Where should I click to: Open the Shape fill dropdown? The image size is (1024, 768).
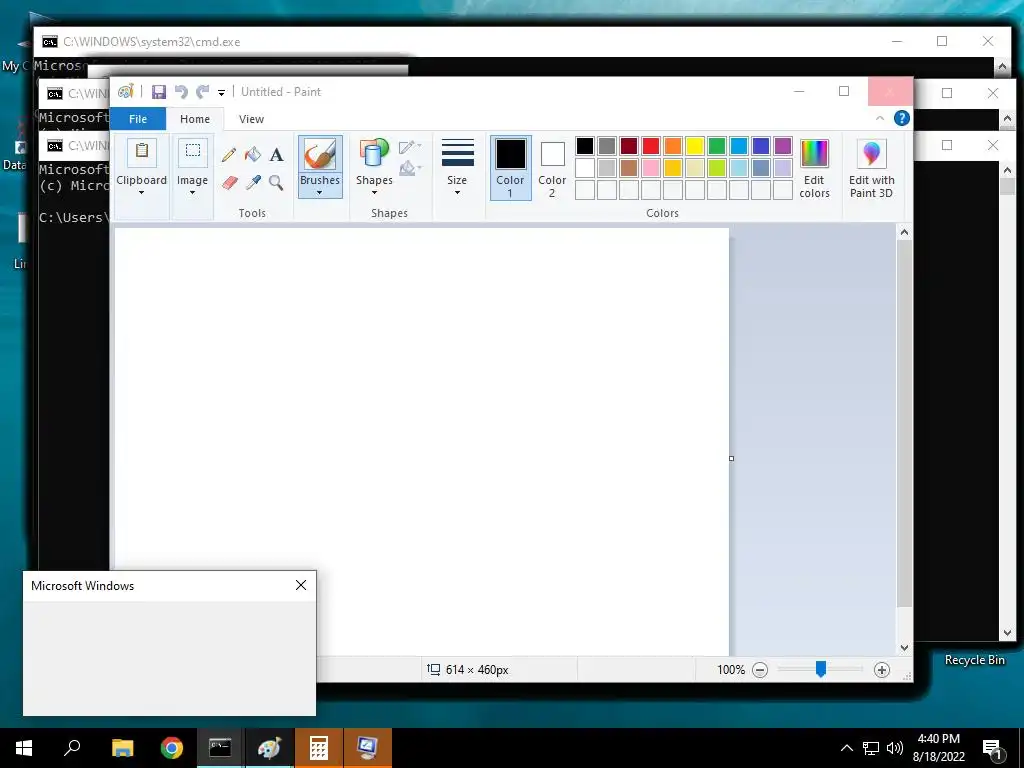(410, 168)
